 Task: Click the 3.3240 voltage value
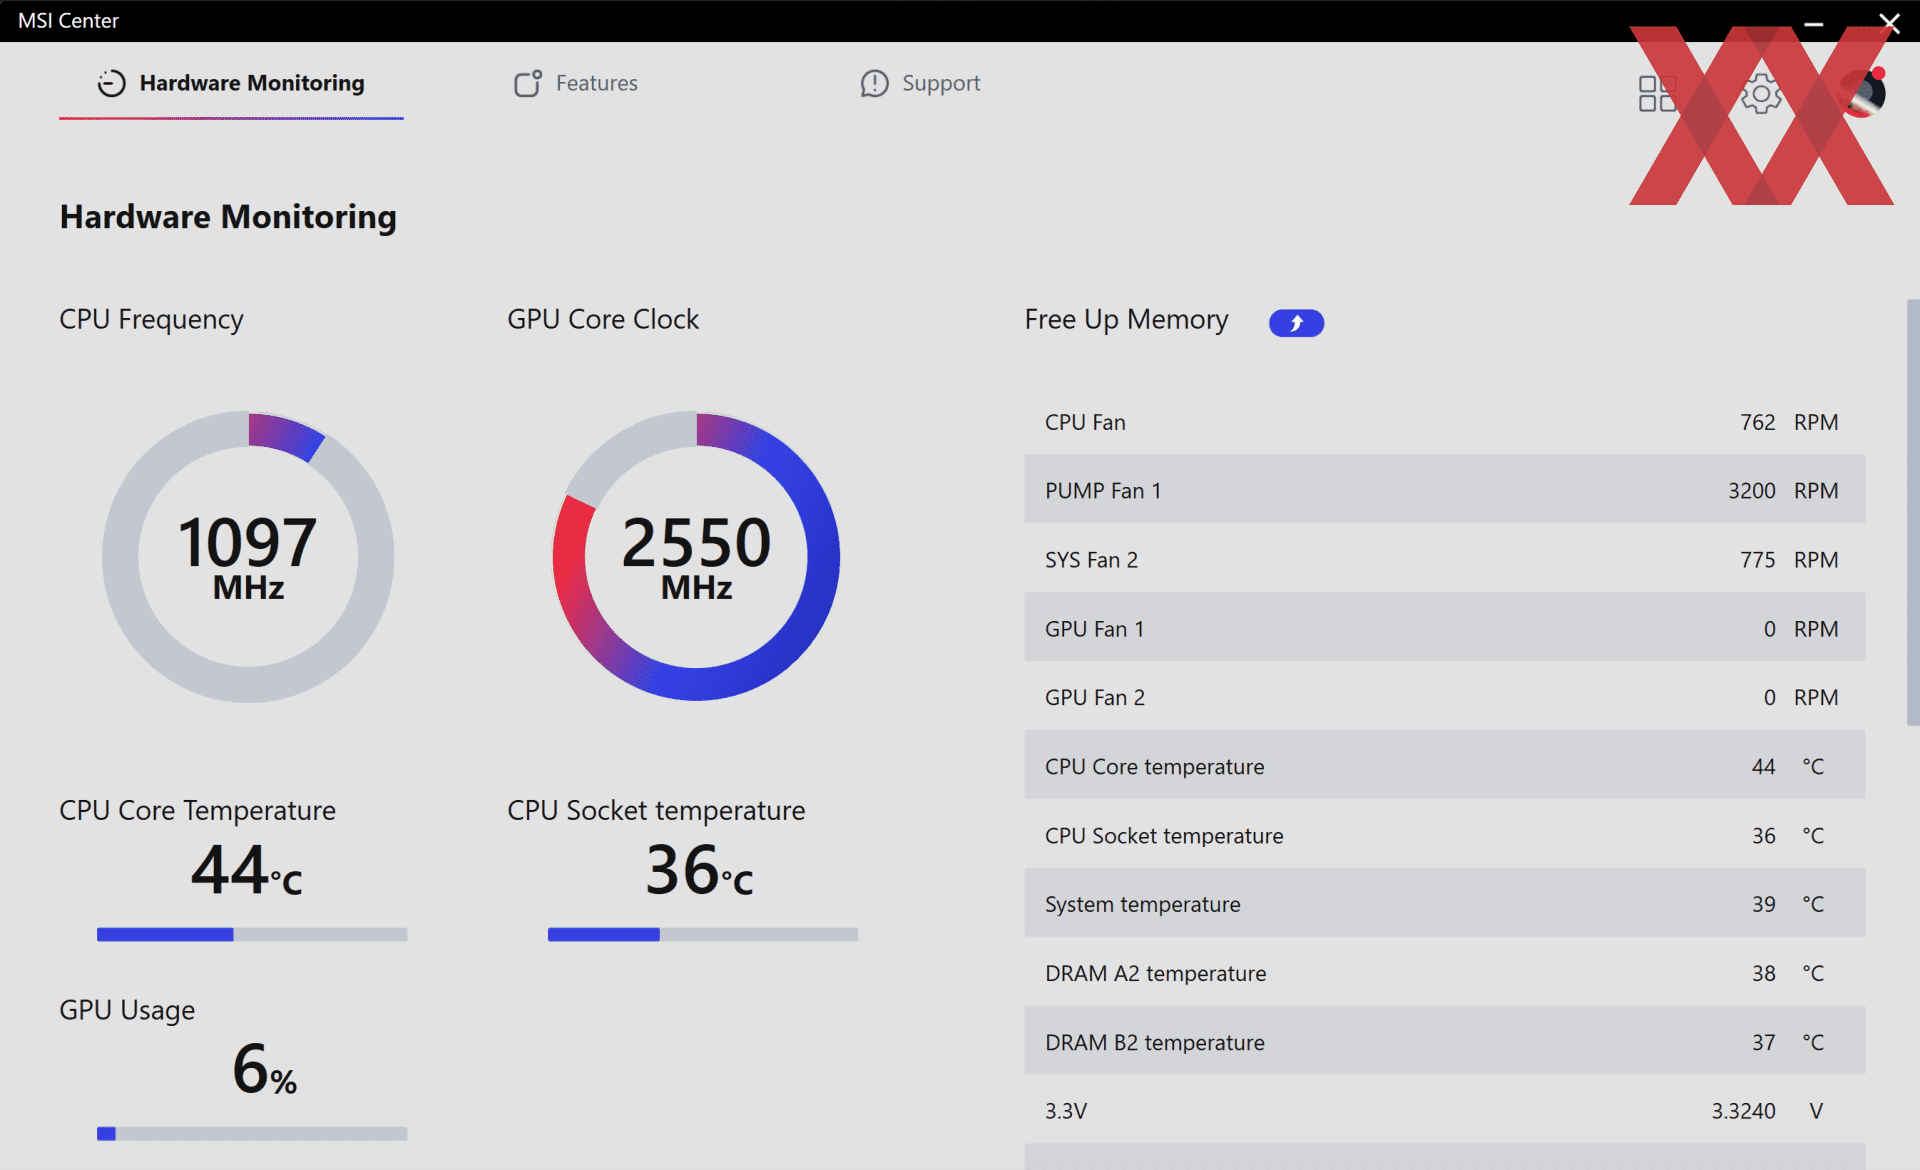pyautogui.click(x=1743, y=1111)
